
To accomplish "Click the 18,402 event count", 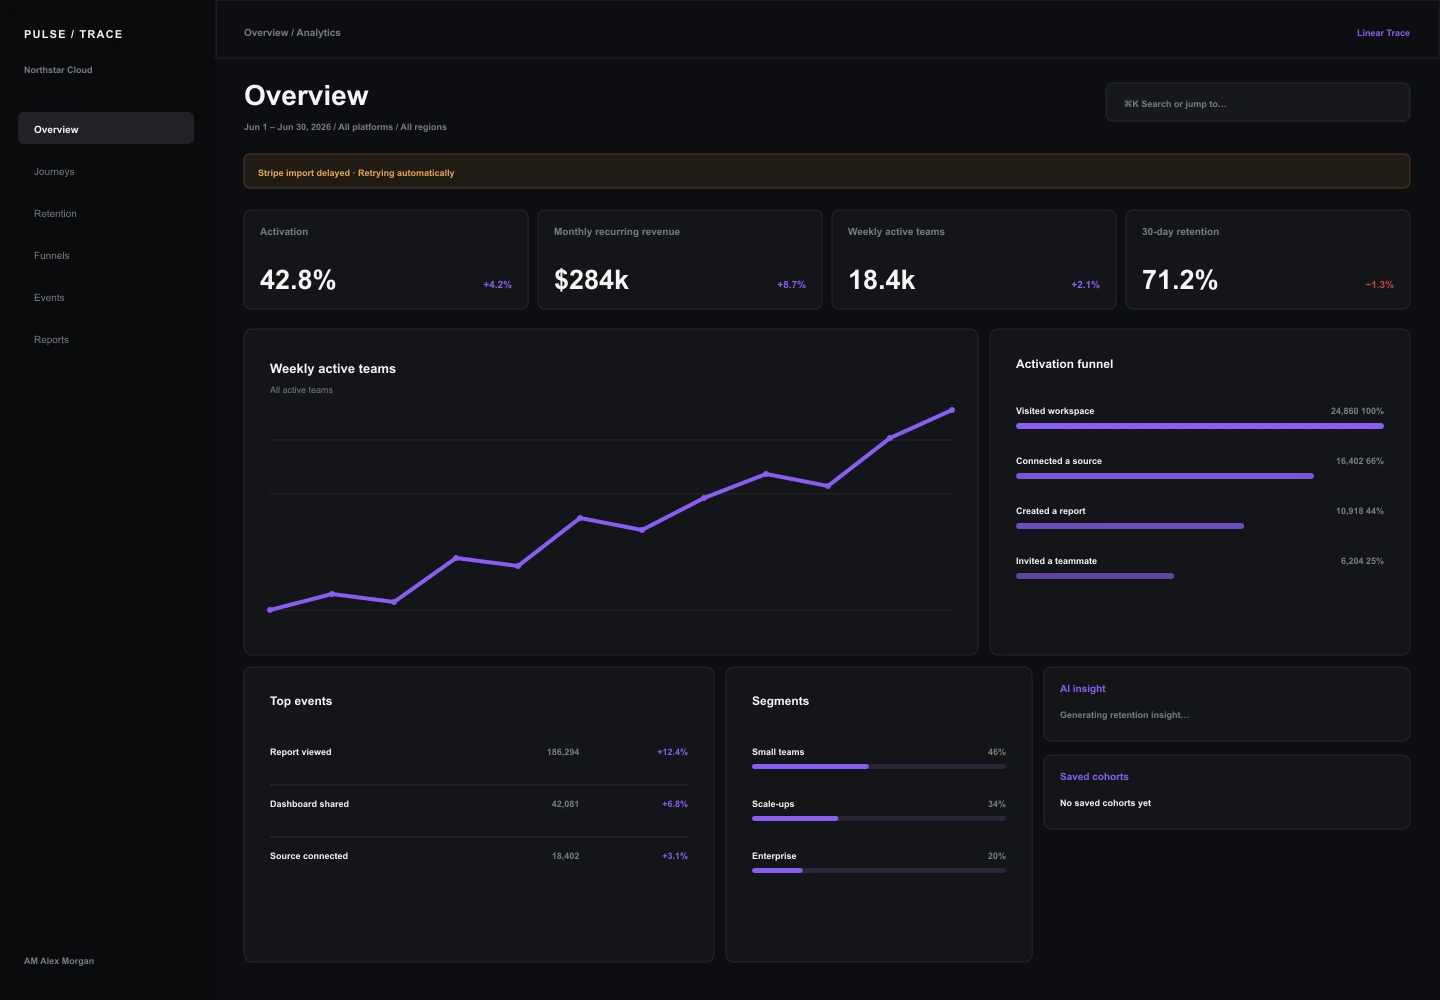I will point(565,856).
